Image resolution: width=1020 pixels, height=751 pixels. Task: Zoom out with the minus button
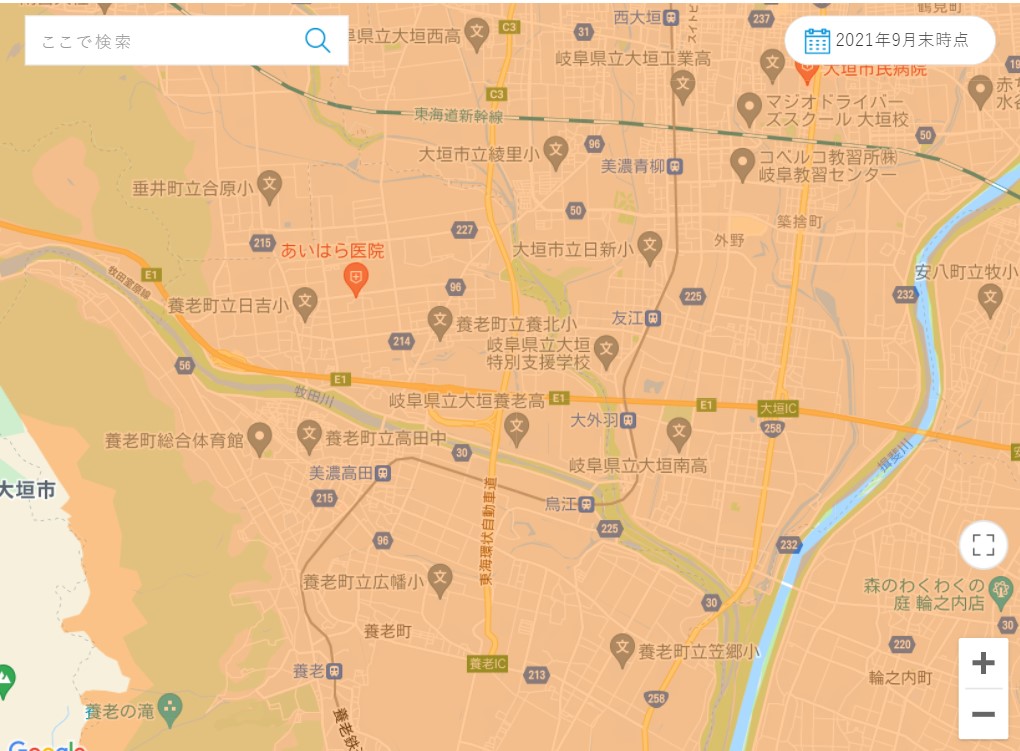pos(983,714)
